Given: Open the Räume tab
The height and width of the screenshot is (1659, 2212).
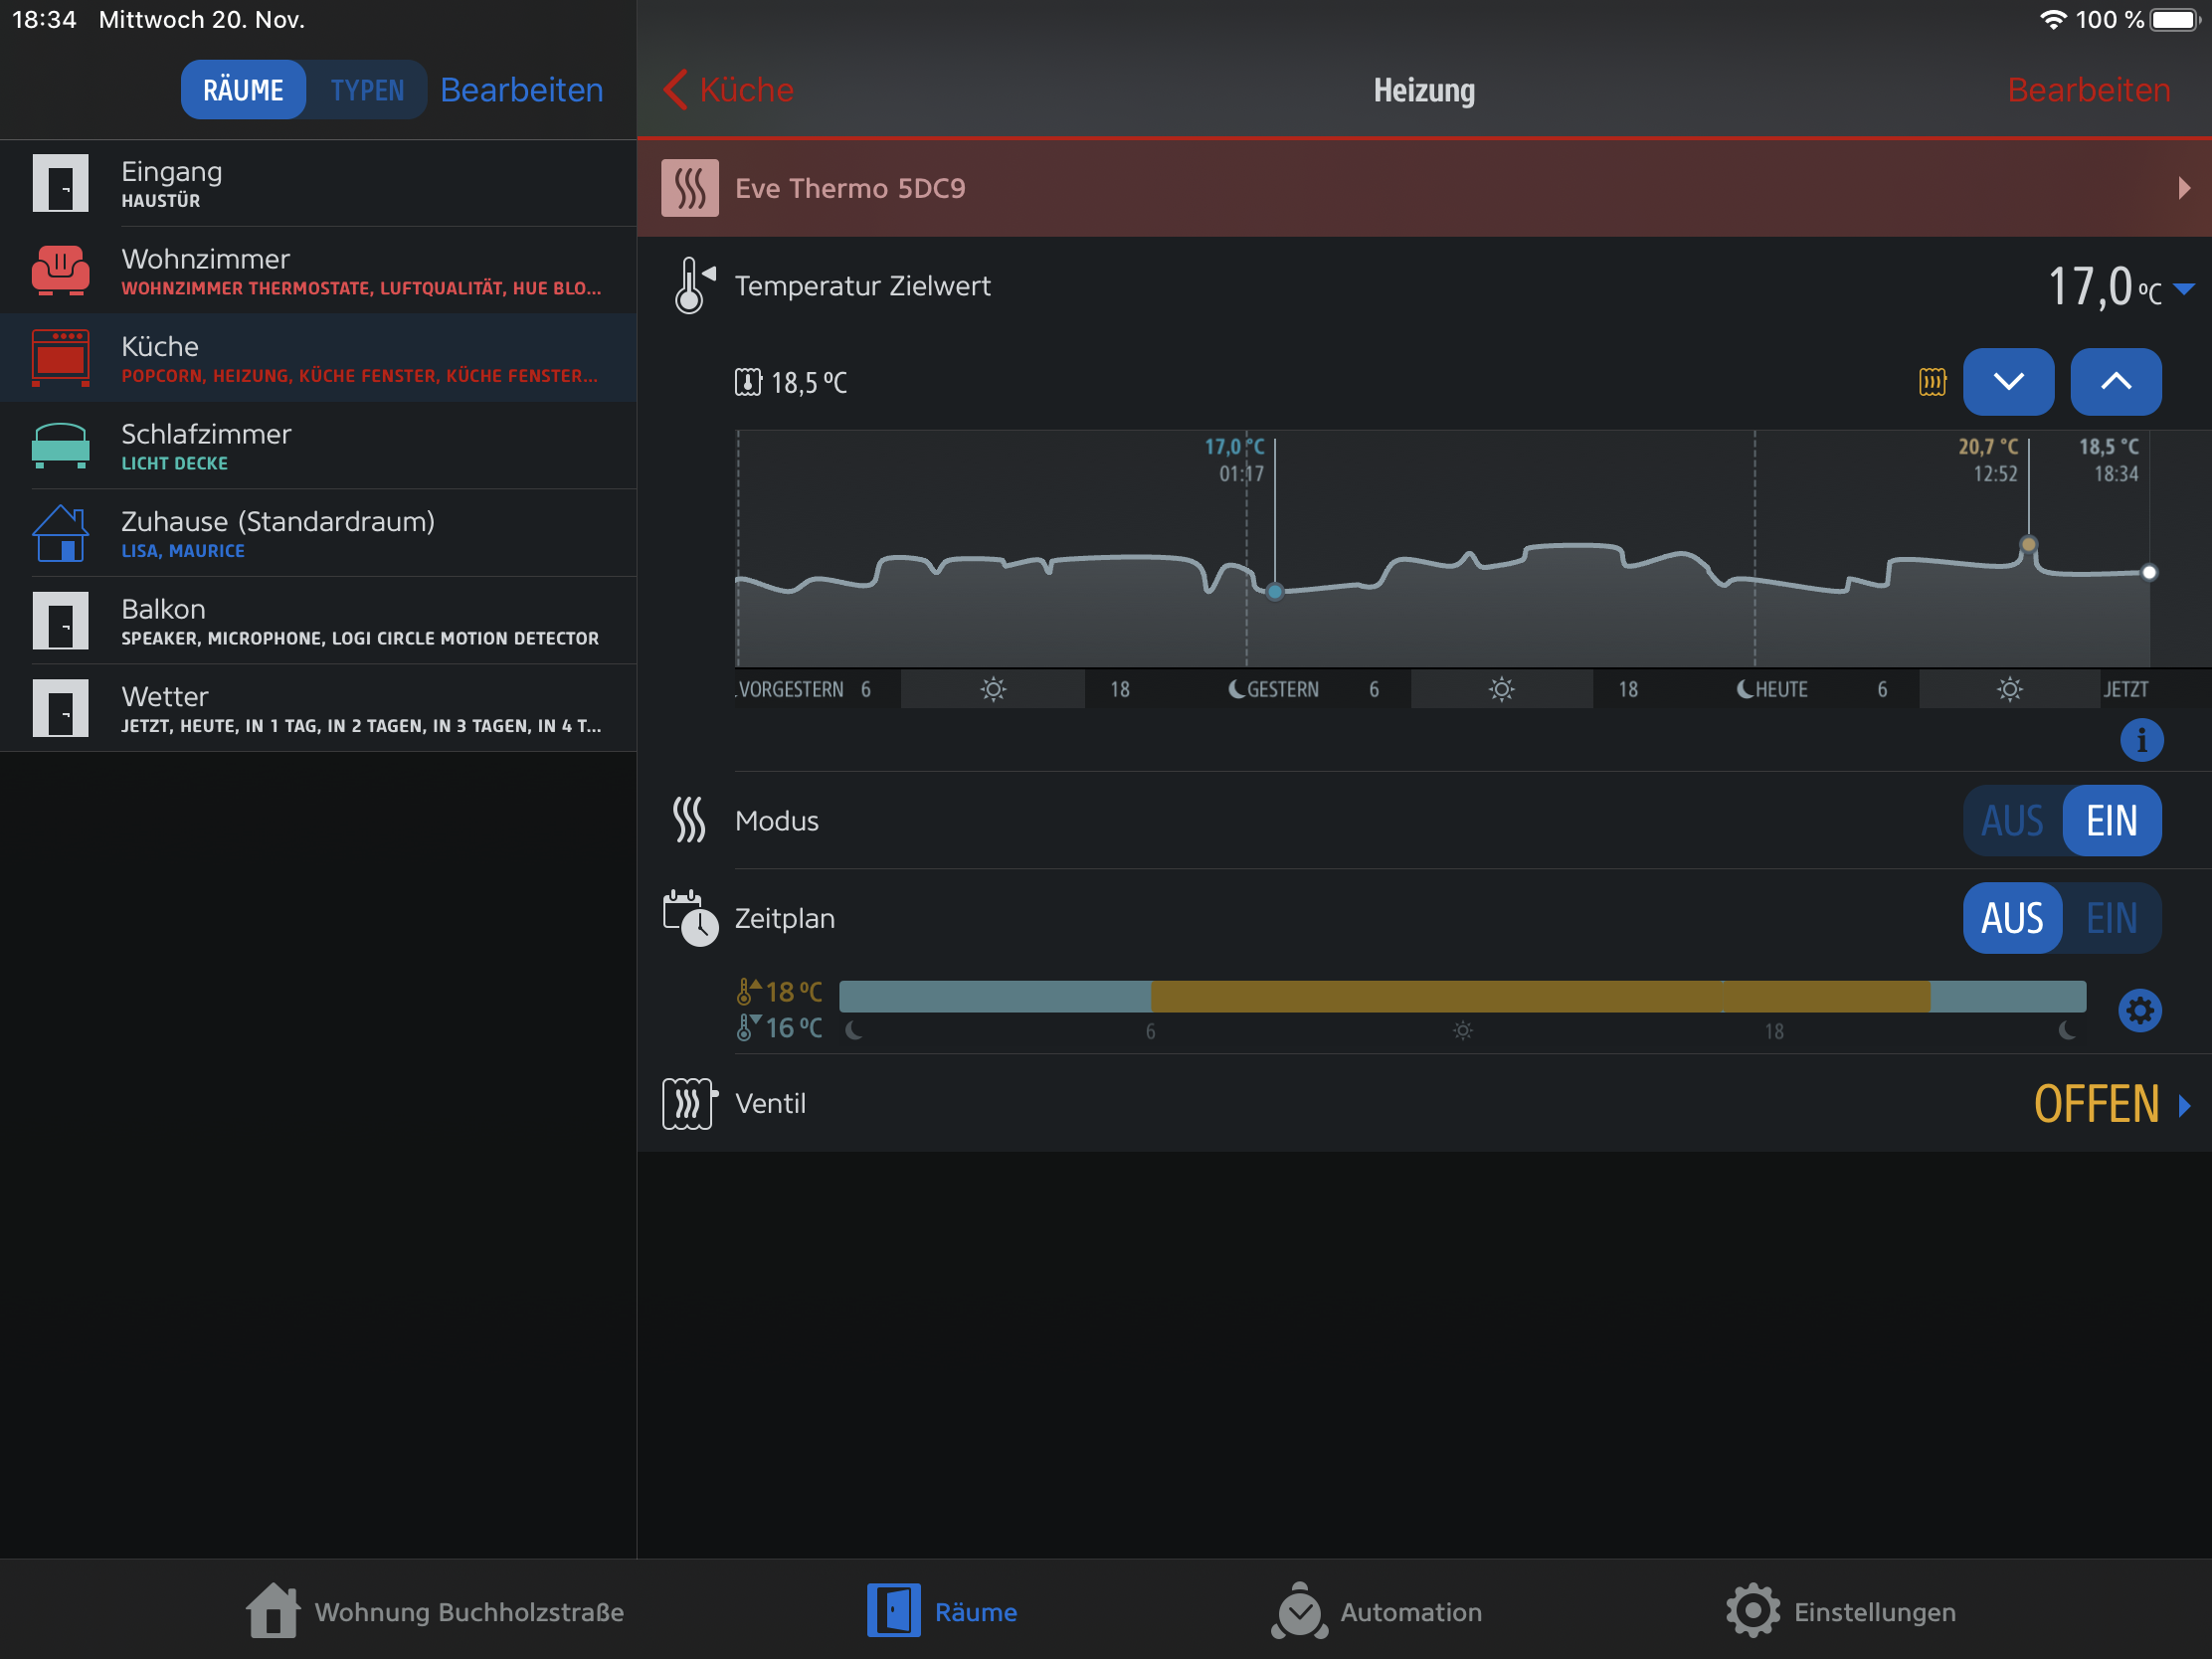Looking at the screenshot, I should tap(942, 1612).
